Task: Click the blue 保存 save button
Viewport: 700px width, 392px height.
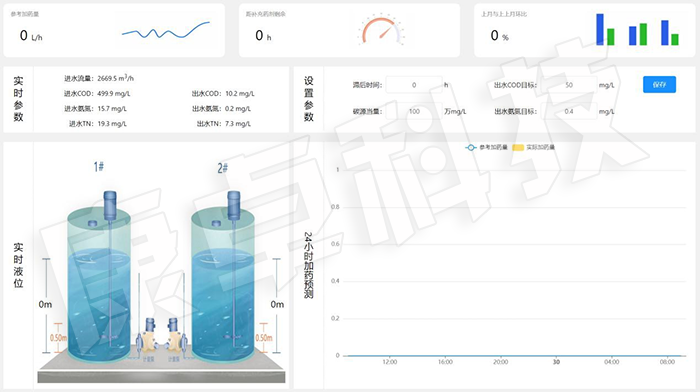Action: pos(659,84)
